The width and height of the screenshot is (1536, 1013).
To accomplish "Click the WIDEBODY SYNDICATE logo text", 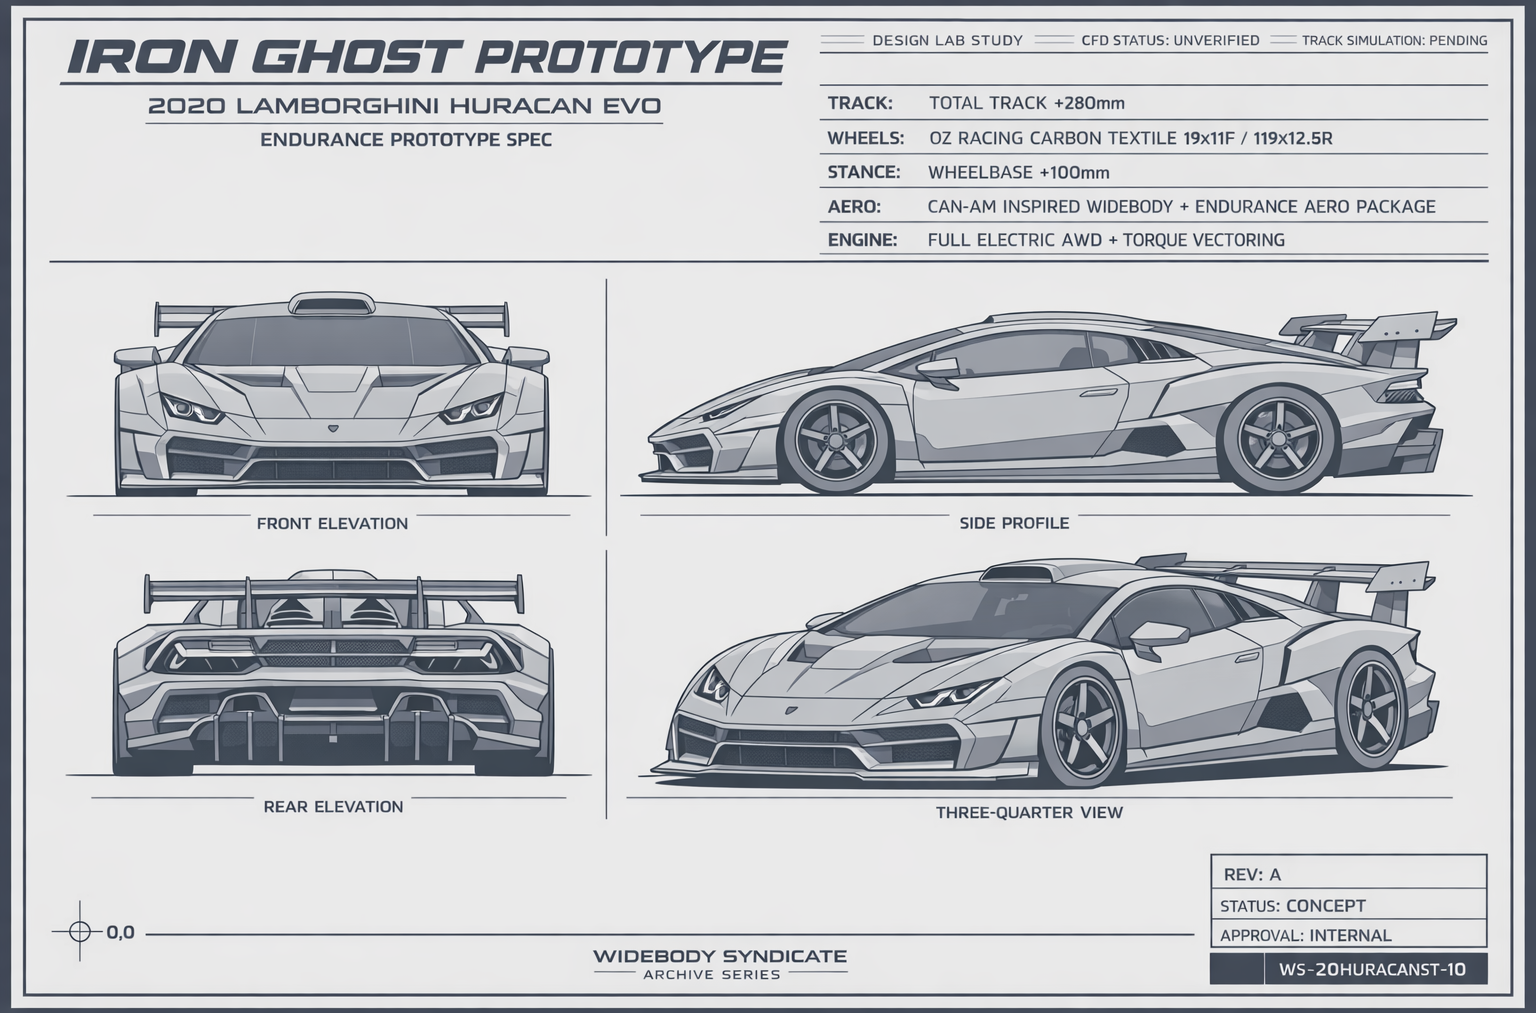I will [x=719, y=956].
